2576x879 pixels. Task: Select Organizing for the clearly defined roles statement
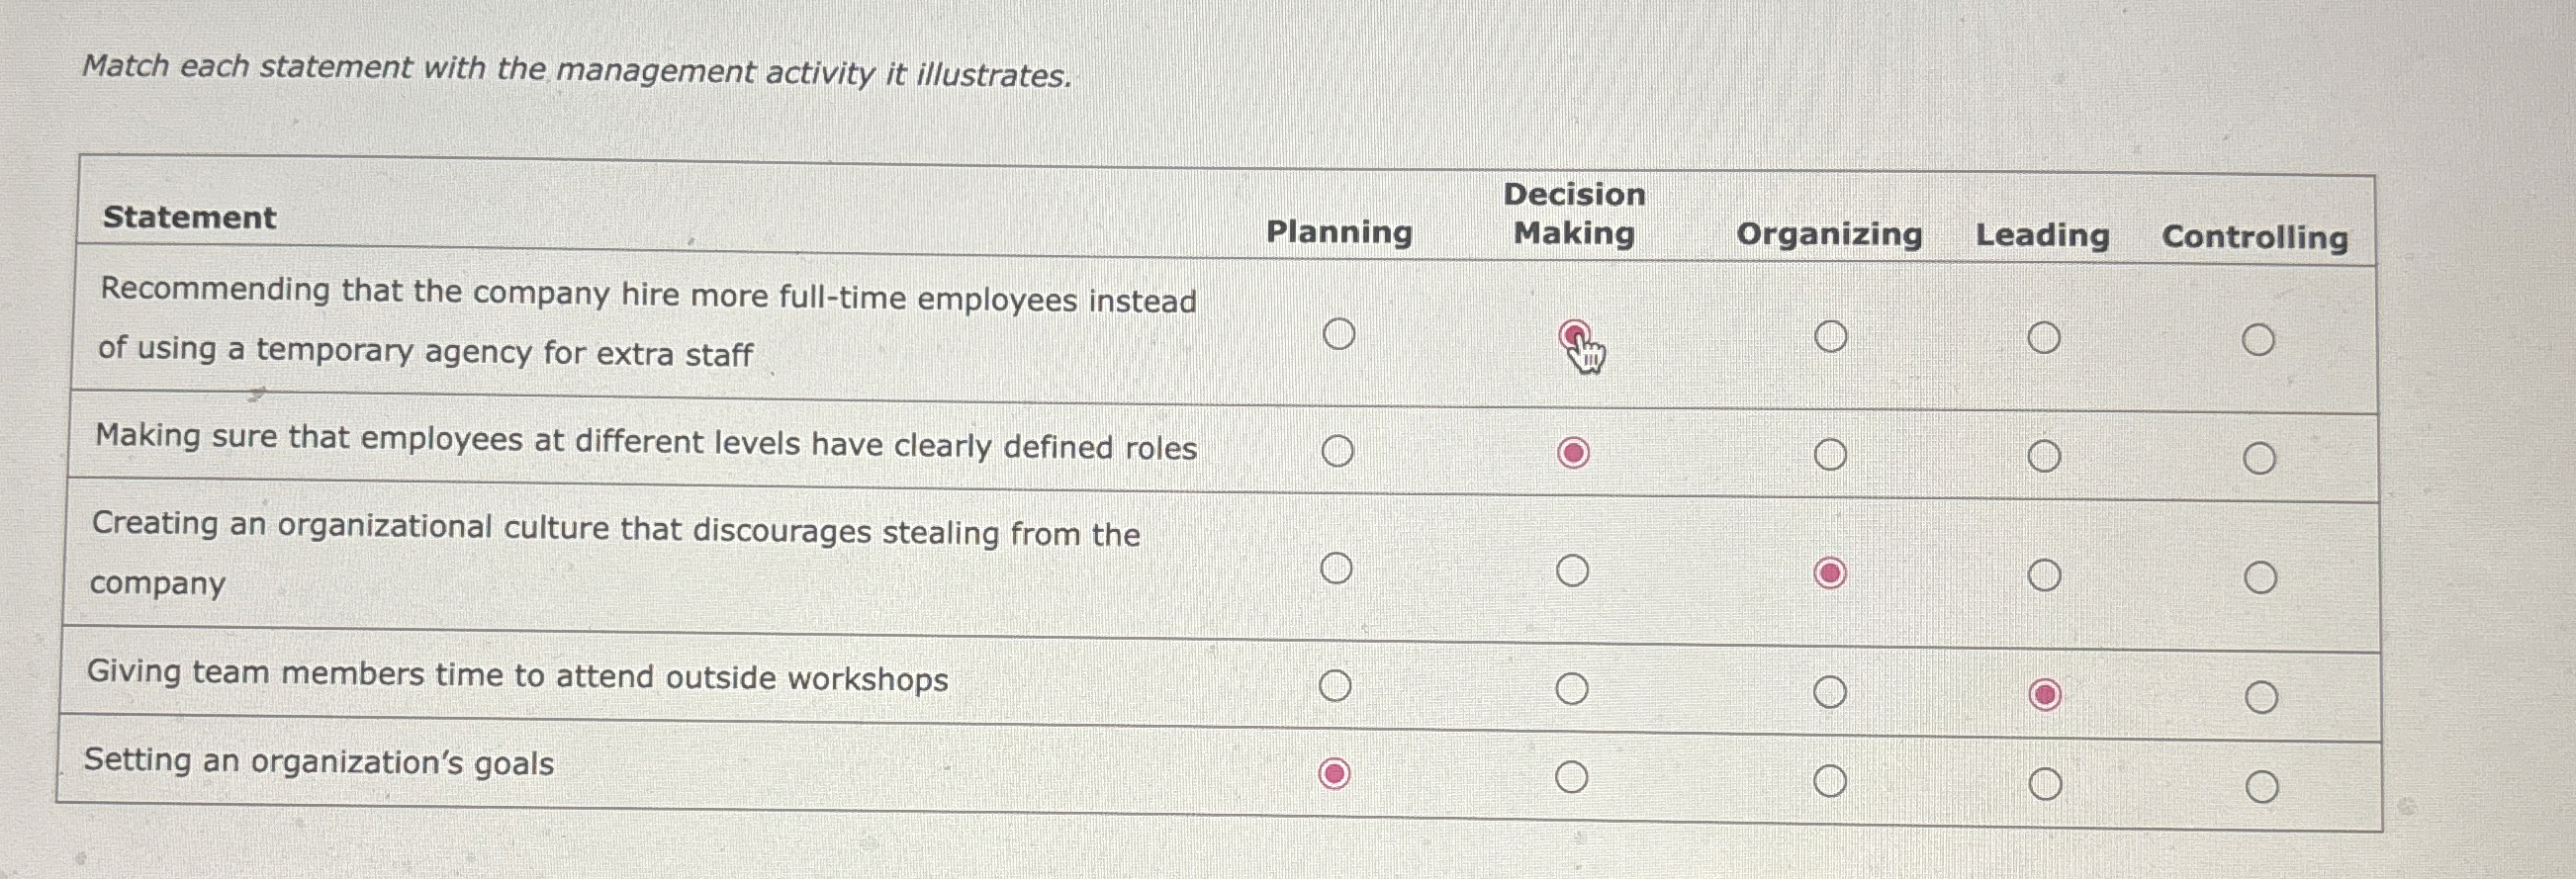tap(1832, 453)
